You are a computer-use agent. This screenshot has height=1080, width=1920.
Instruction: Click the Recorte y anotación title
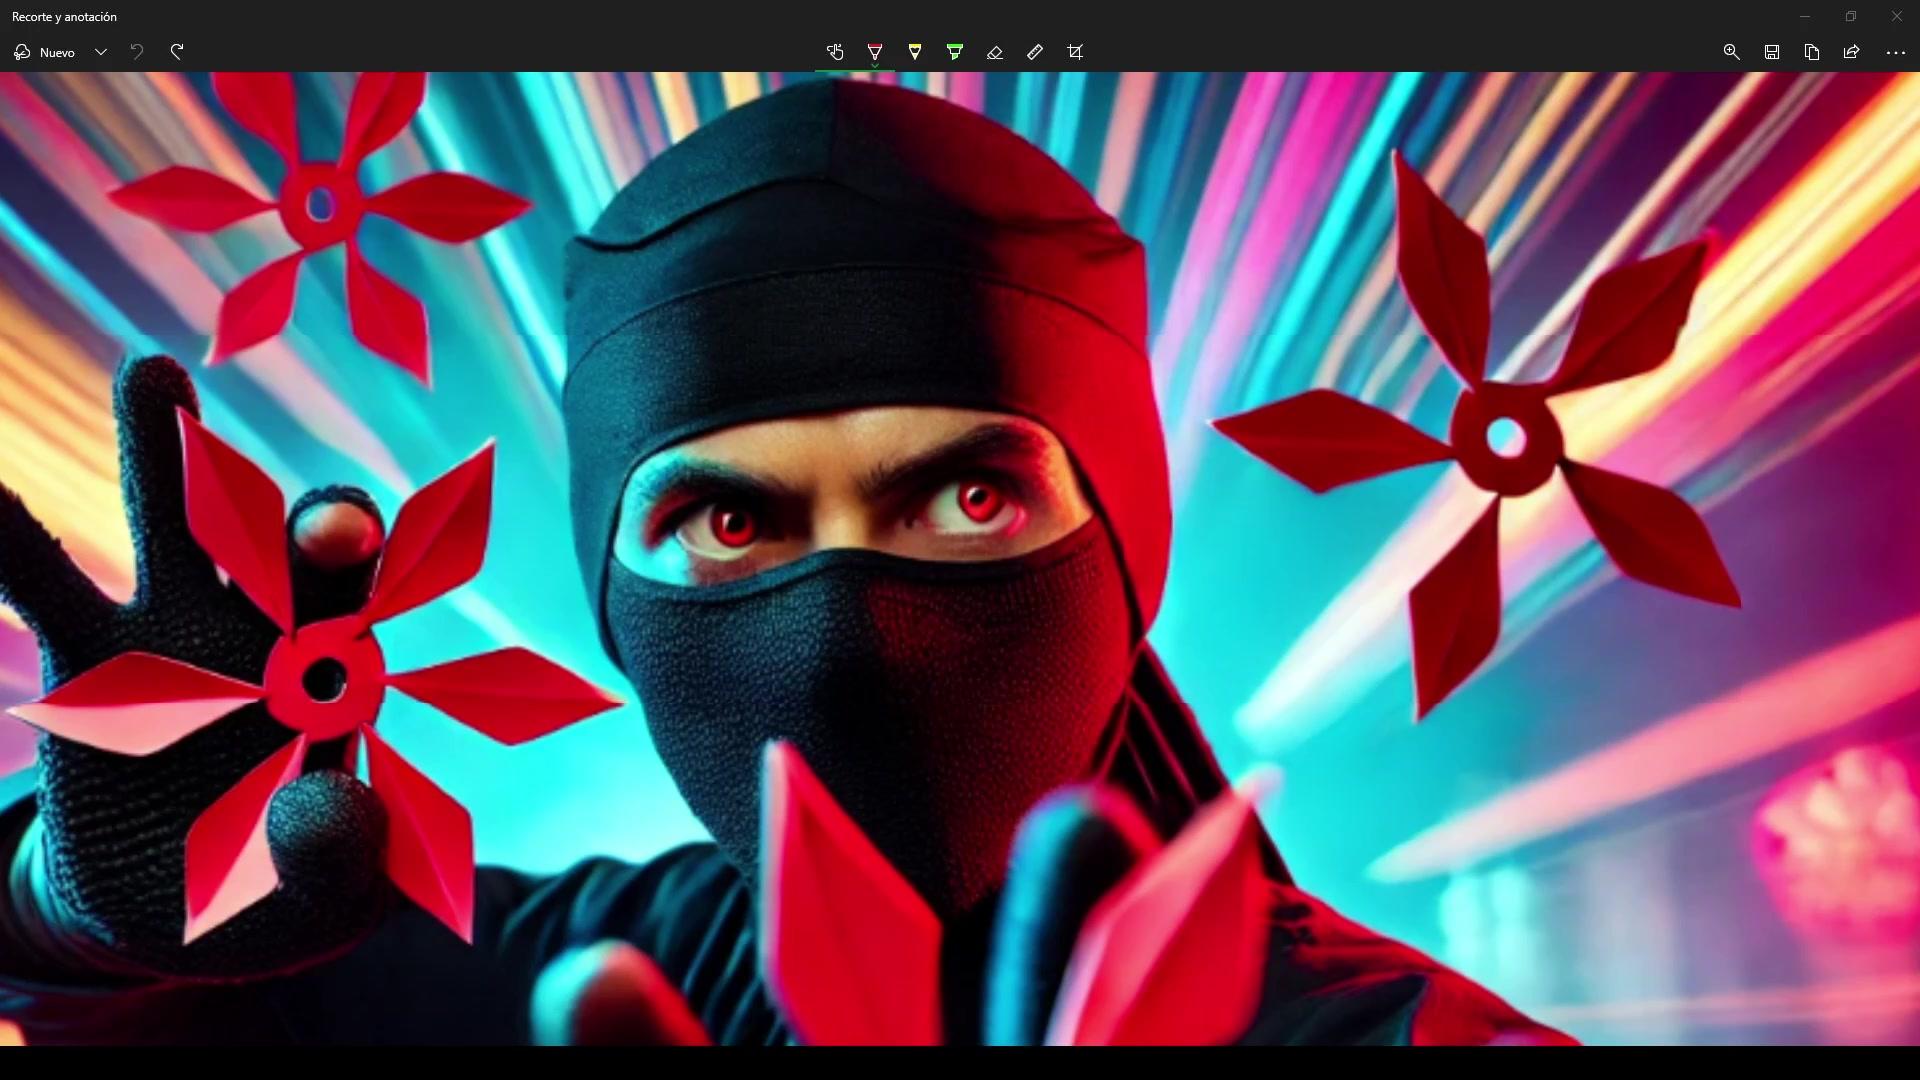coord(64,17)
